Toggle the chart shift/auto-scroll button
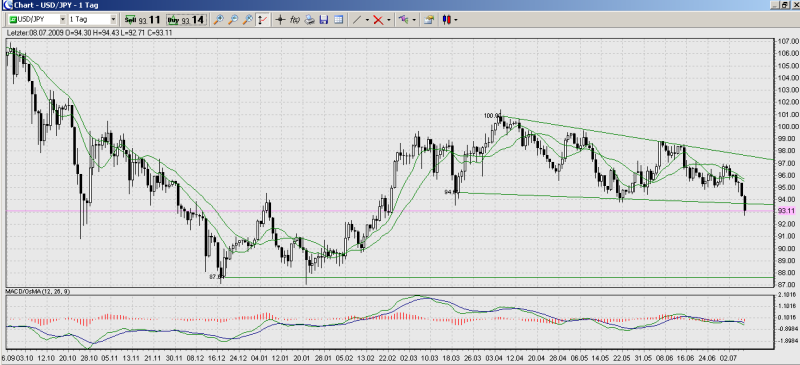Screen dimensions: 800x365 (x=262, y=20)
